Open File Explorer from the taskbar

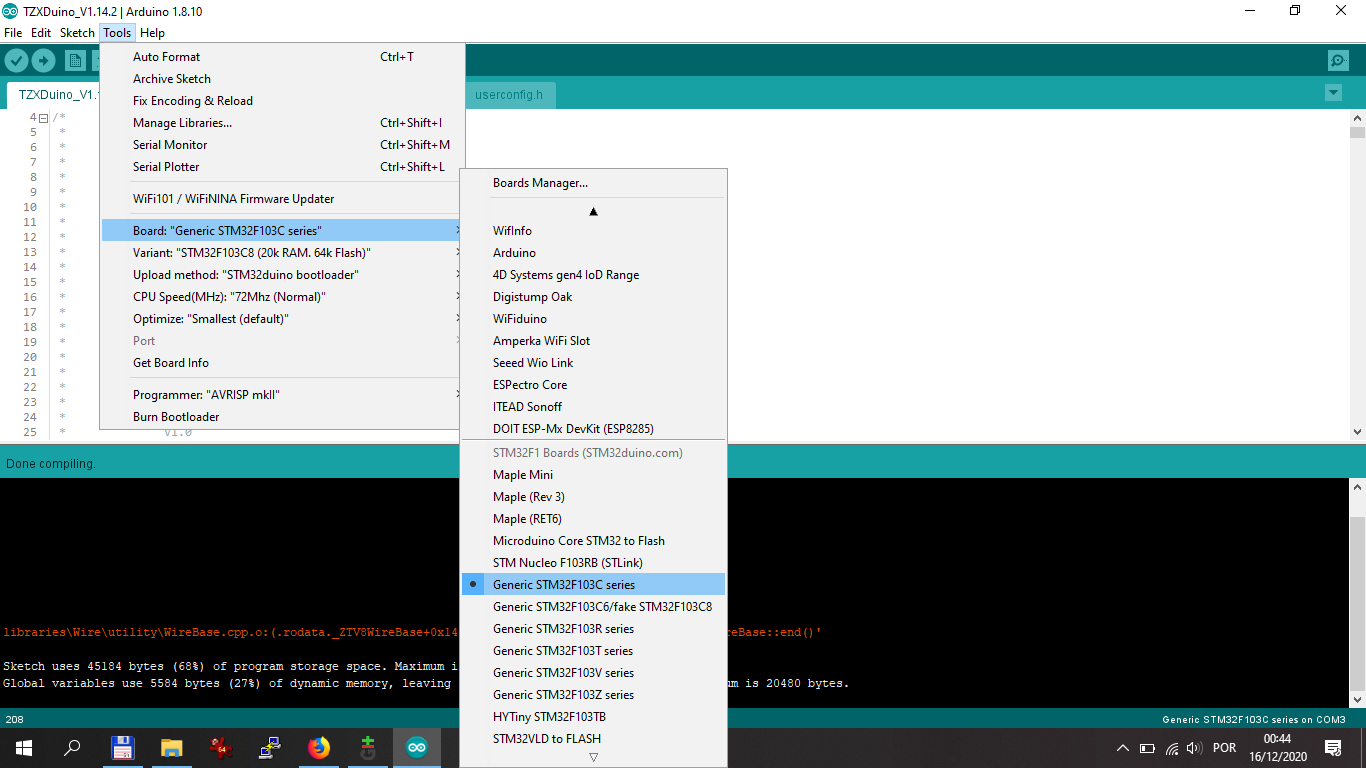point(171,747)
